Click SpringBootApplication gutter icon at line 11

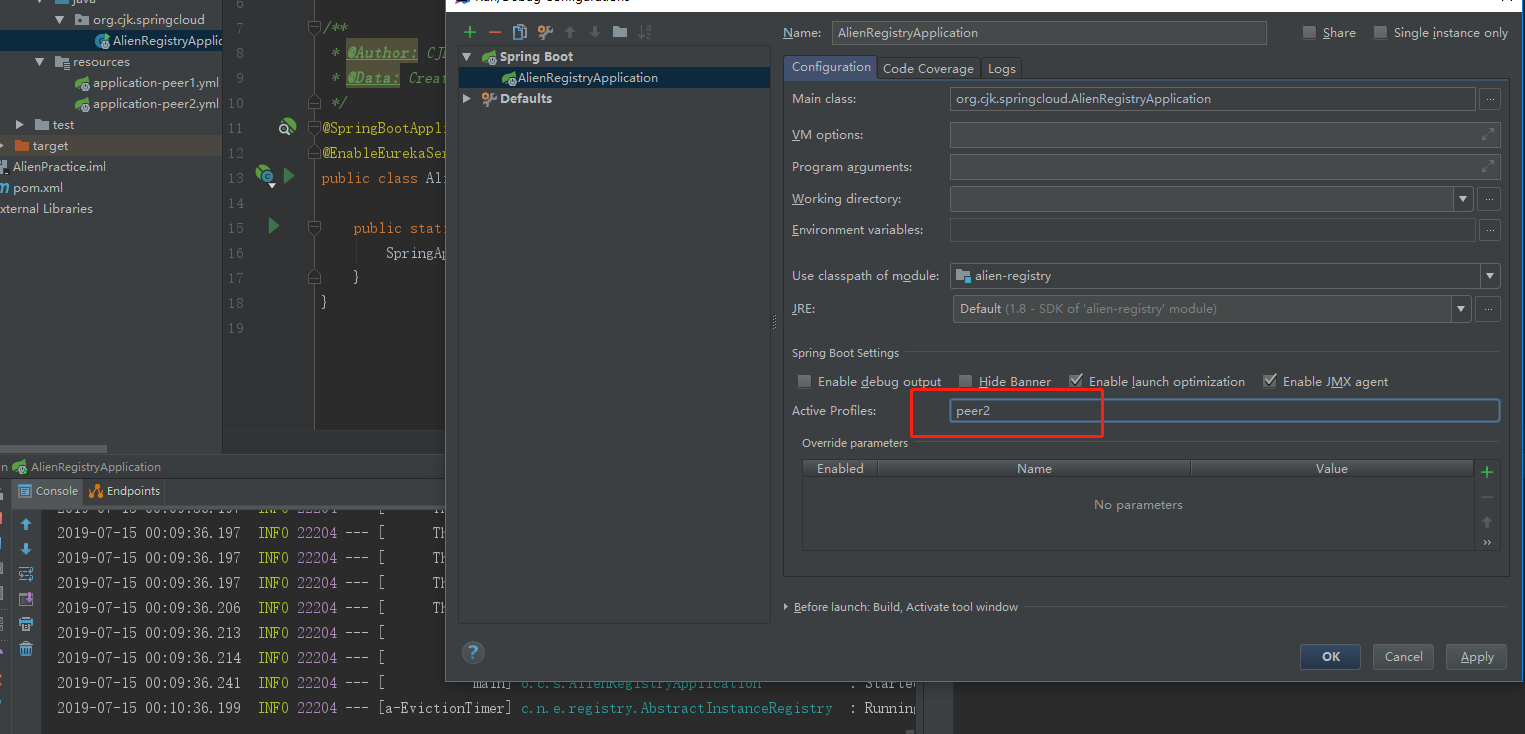287,127
